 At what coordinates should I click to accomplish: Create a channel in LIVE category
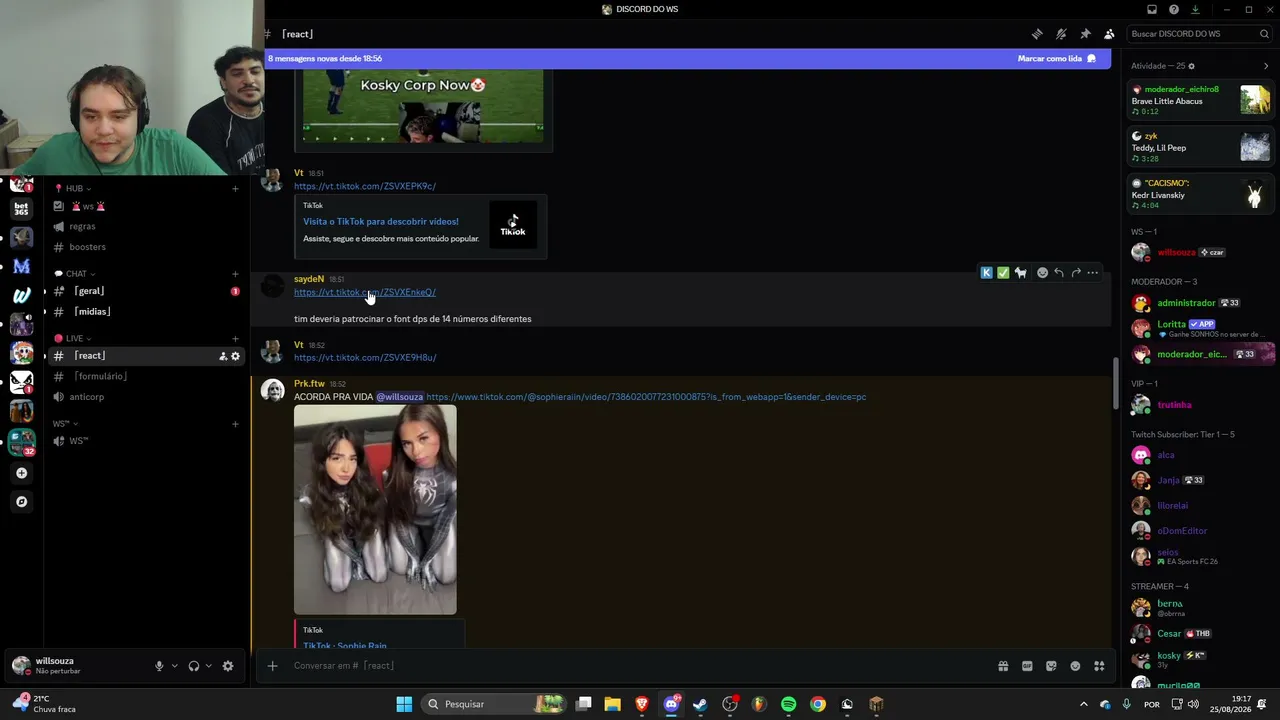(235, 338)
